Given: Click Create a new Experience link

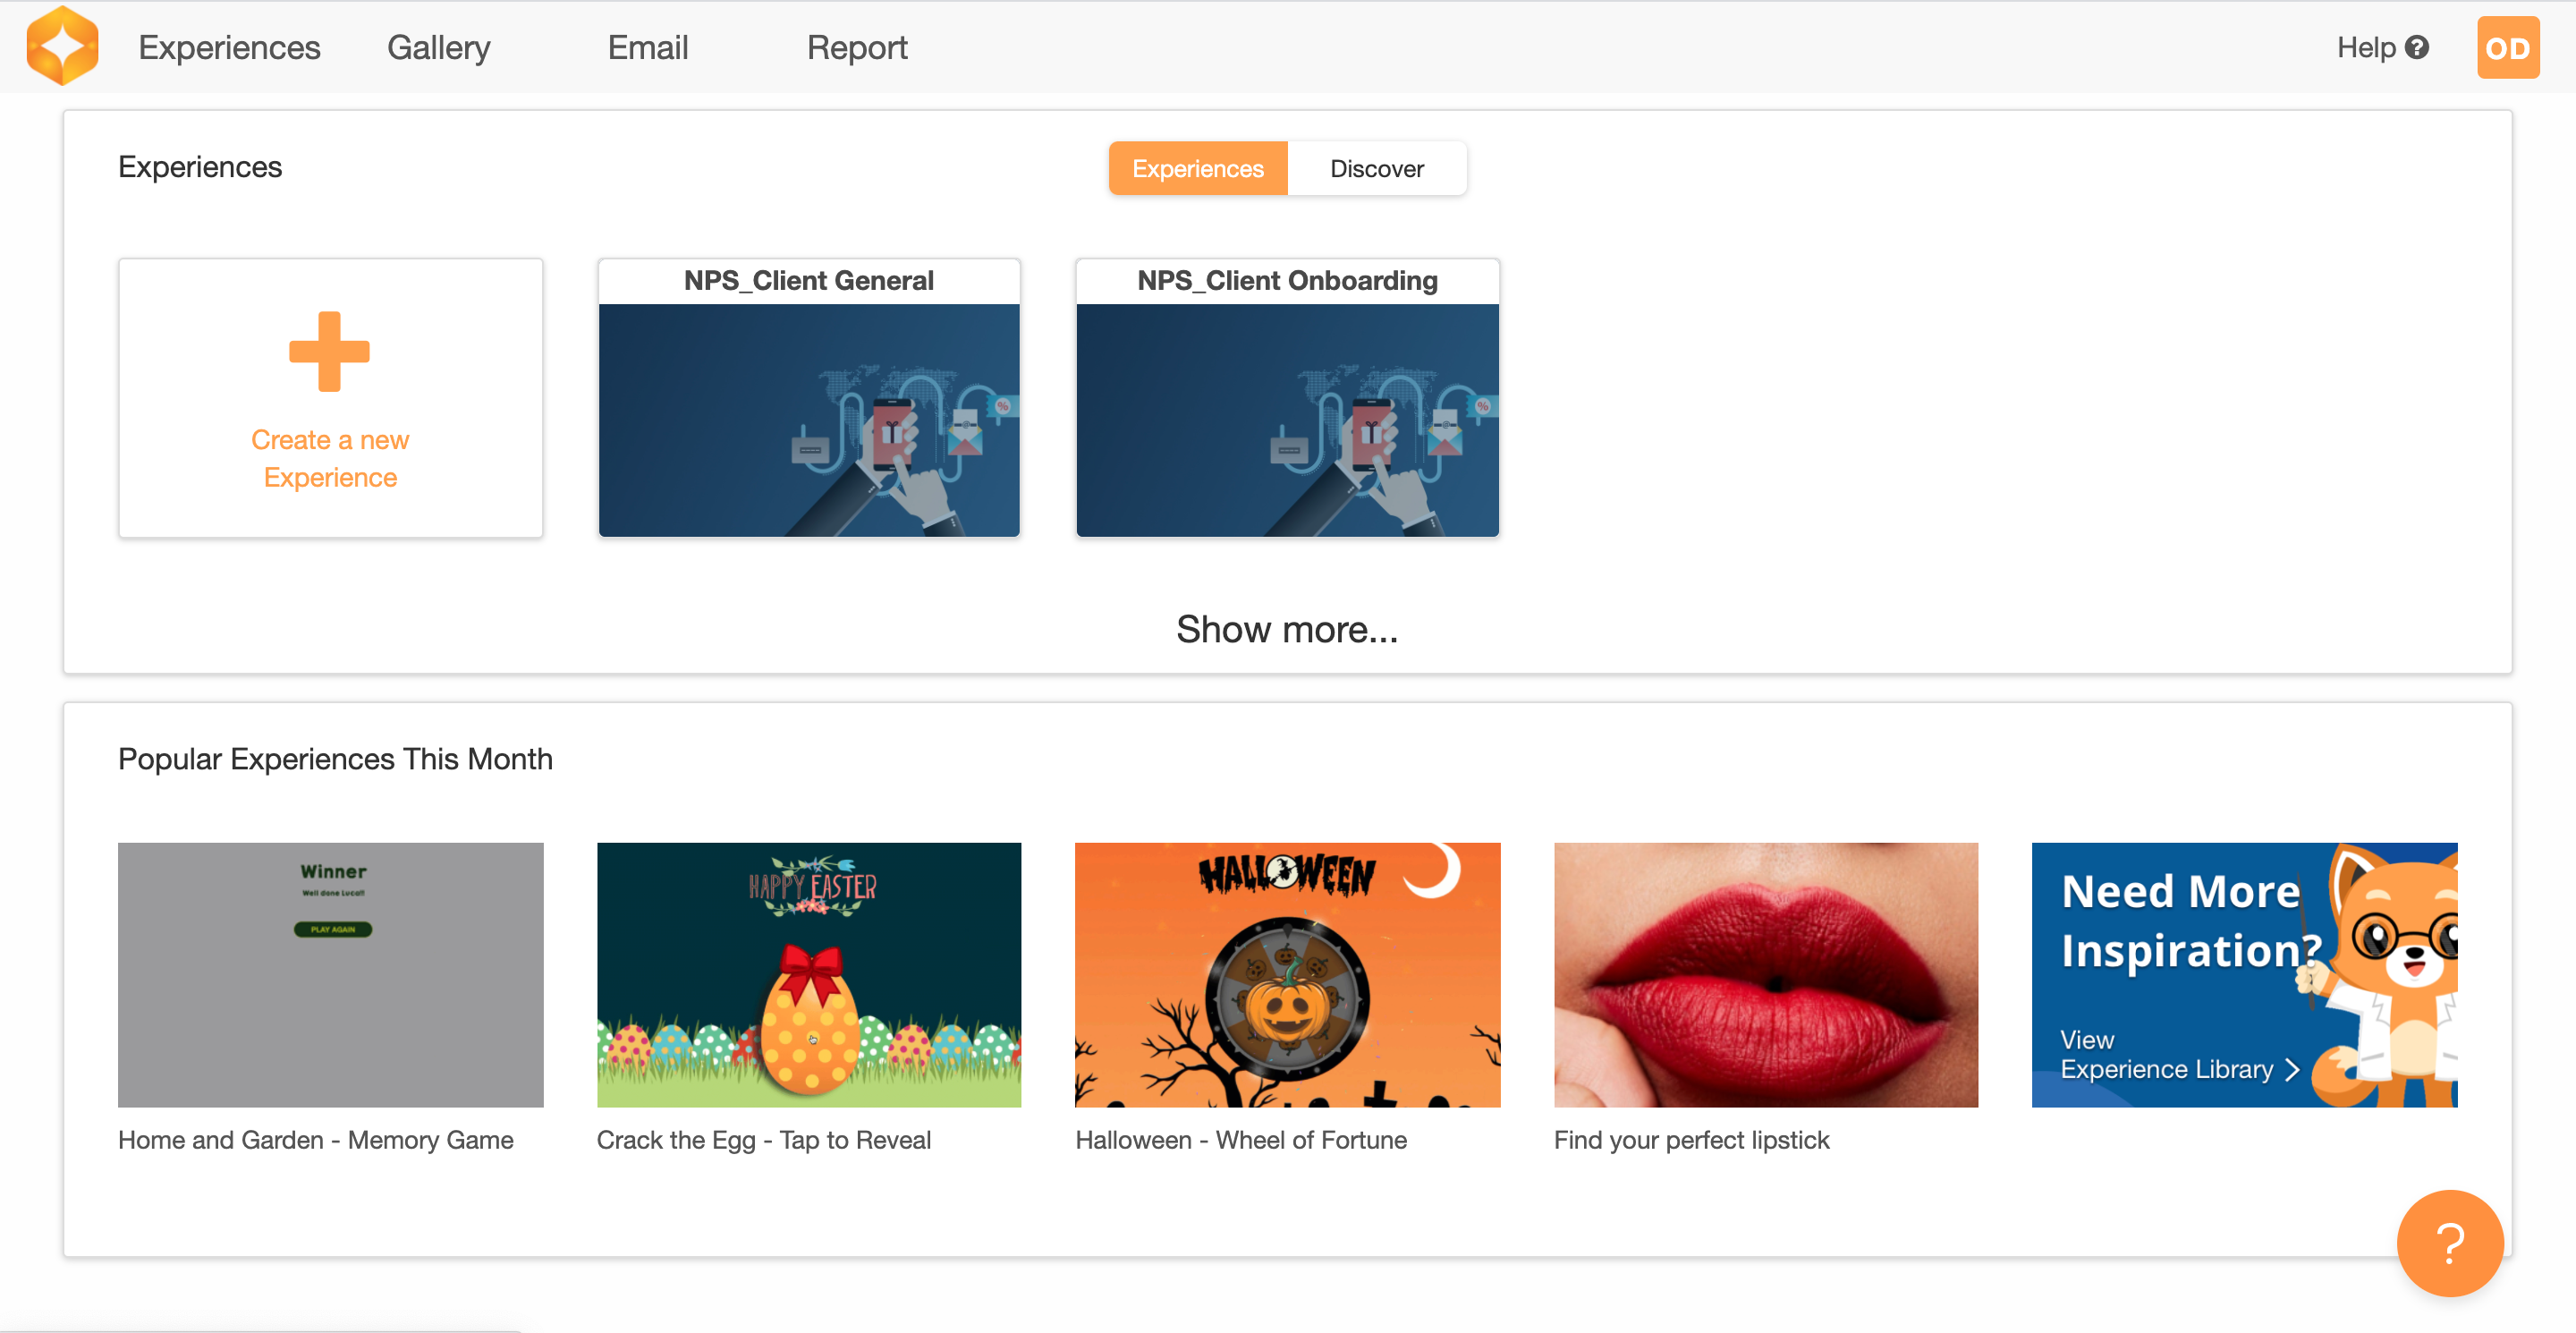Looking at the screenshot, I should (329, 458).
